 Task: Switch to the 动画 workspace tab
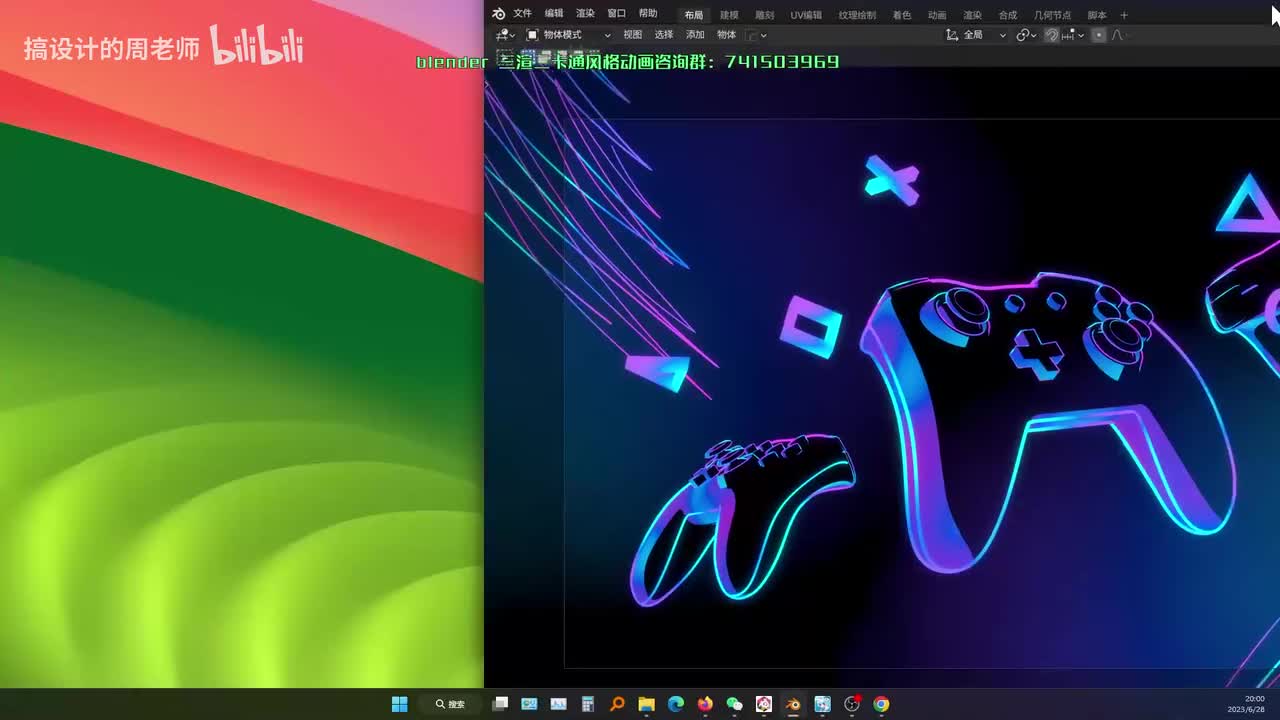pos(937,15)
